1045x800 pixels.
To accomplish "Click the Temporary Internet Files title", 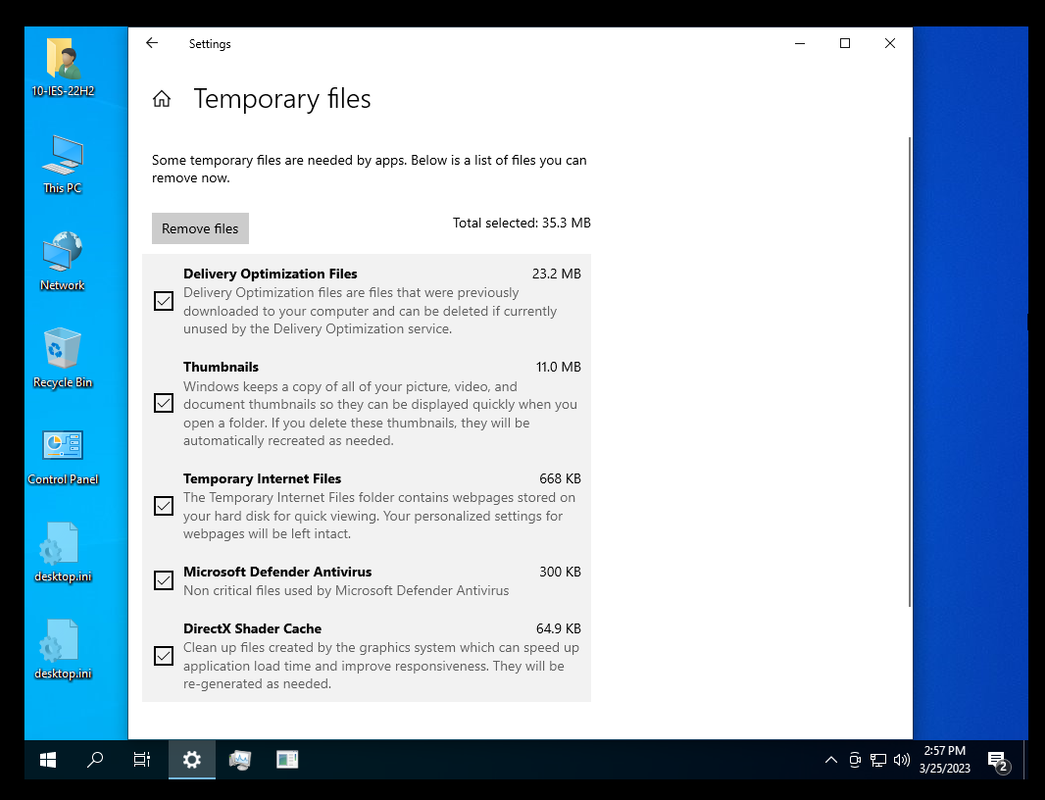I will pyautogui.click(x=262, y=479).
